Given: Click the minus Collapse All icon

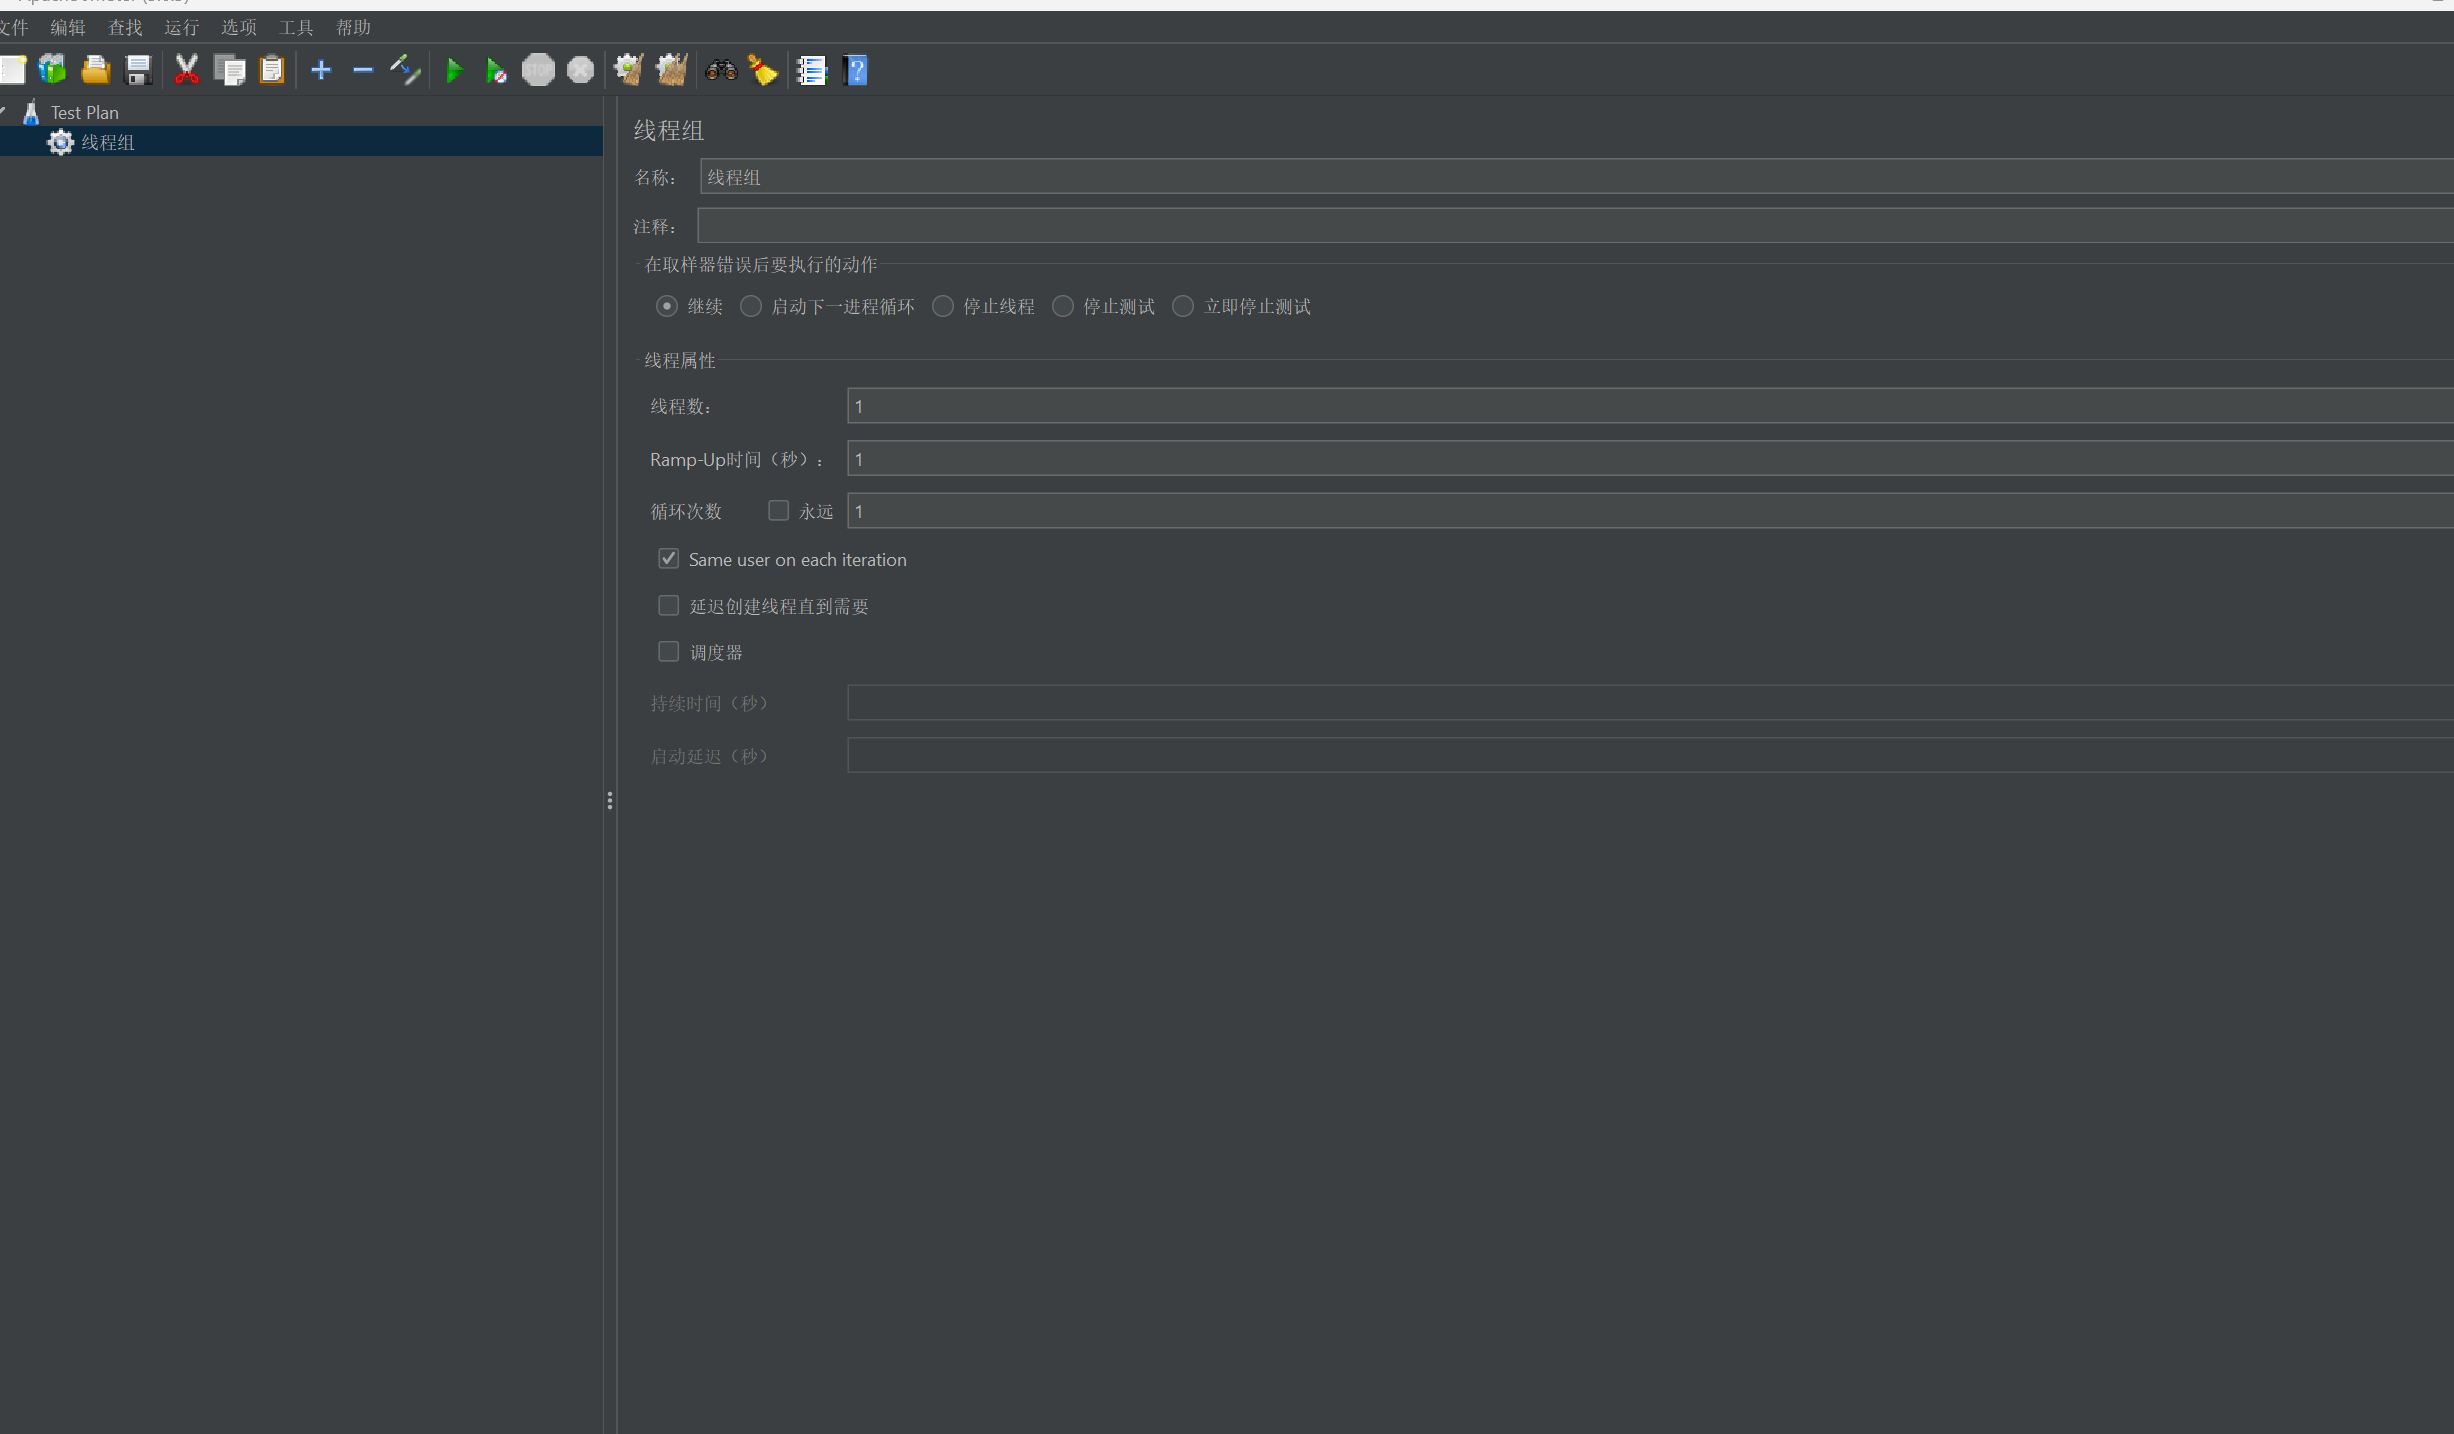Looking at the screenshot, I should coord(363,70).
